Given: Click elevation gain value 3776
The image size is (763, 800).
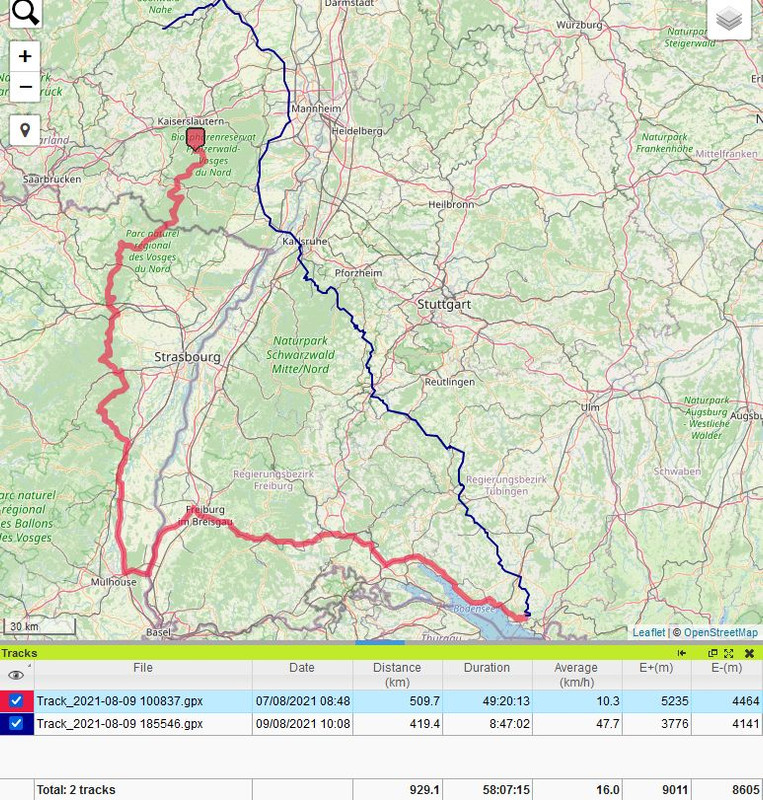Looking at the screenshot, I should click(x=675, y=723).
